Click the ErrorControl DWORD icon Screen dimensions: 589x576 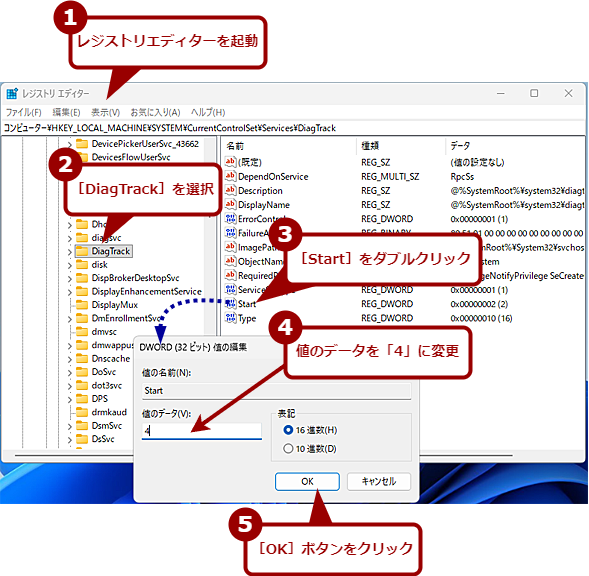[230, 218]
